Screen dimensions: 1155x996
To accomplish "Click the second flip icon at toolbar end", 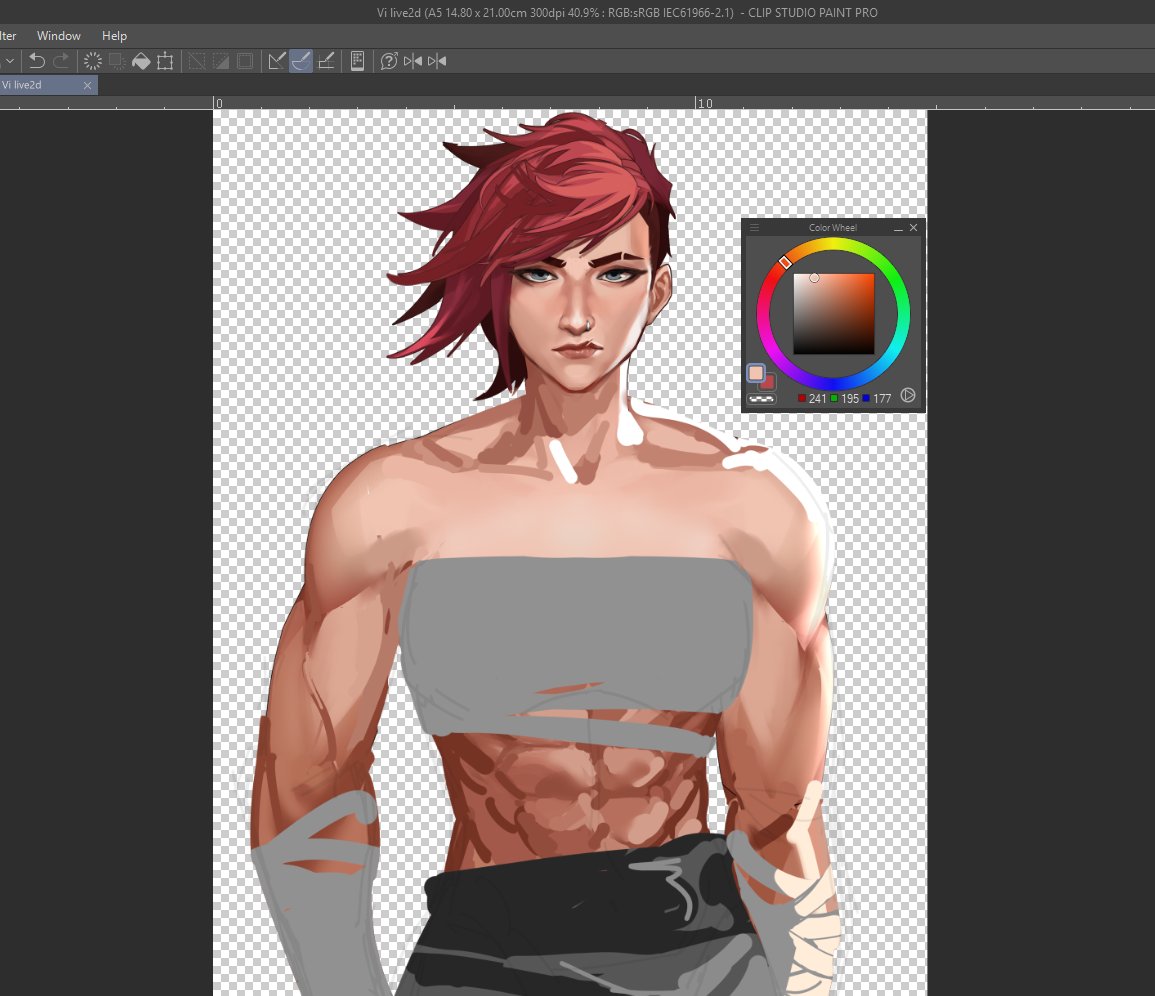I will pyautogui.click(x=437, y=61).
